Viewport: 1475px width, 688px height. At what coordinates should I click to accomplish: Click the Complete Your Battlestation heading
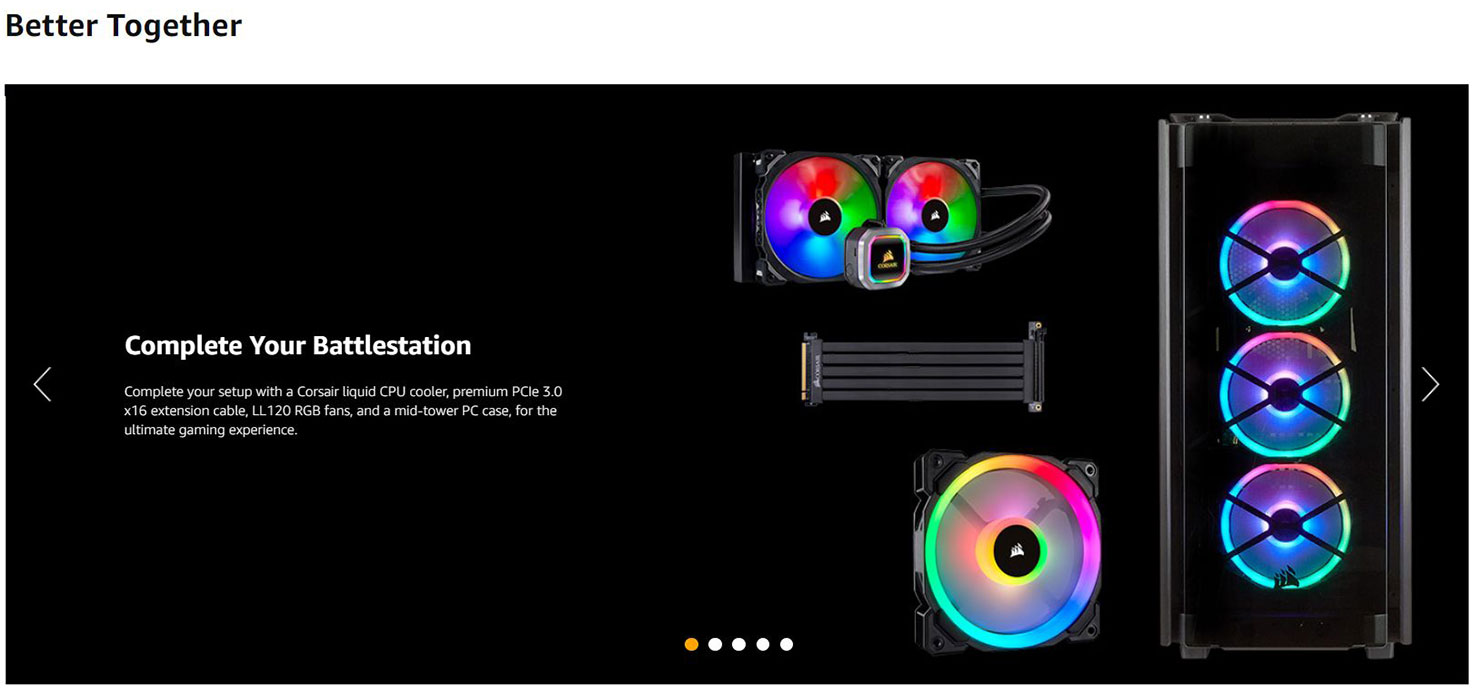[298, 345]
